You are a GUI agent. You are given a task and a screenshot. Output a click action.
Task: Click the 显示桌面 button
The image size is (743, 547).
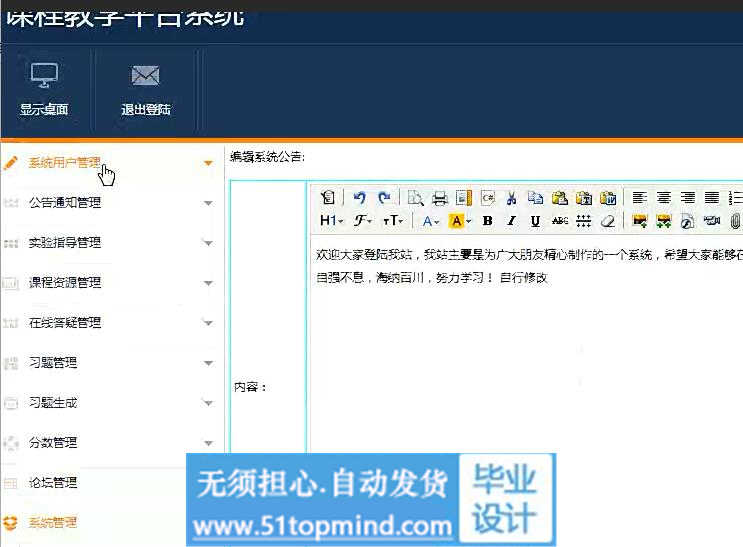coord(44,90)
